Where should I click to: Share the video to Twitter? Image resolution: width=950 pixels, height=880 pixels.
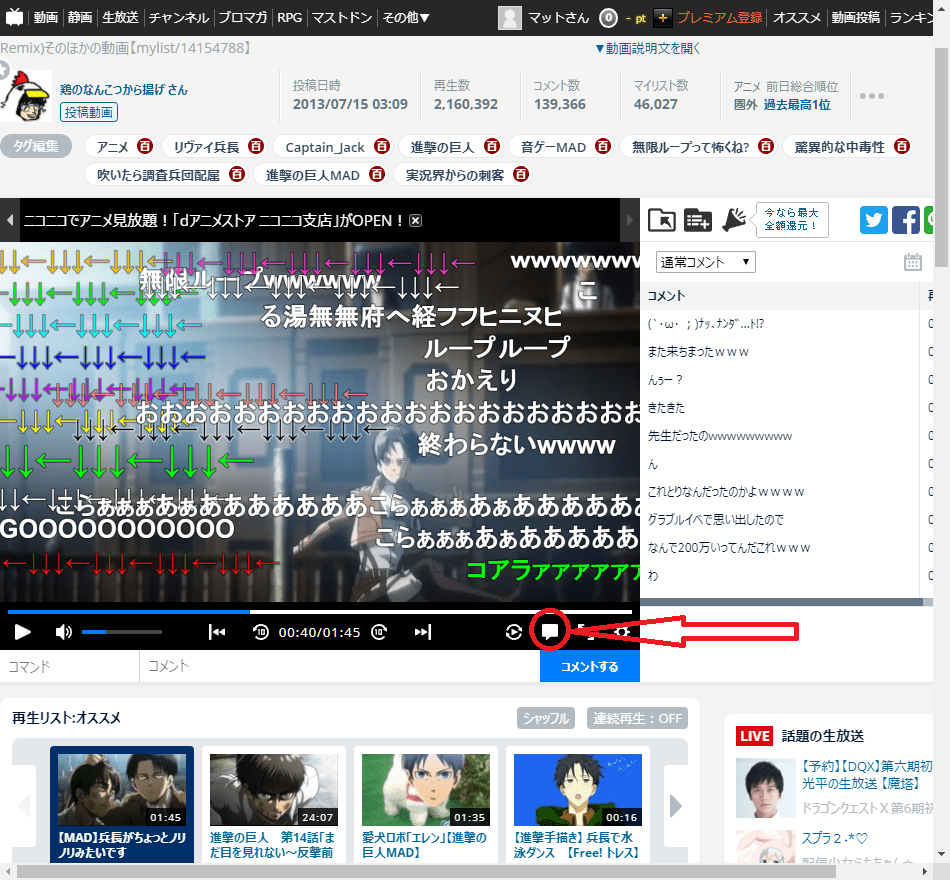point(874,220)
